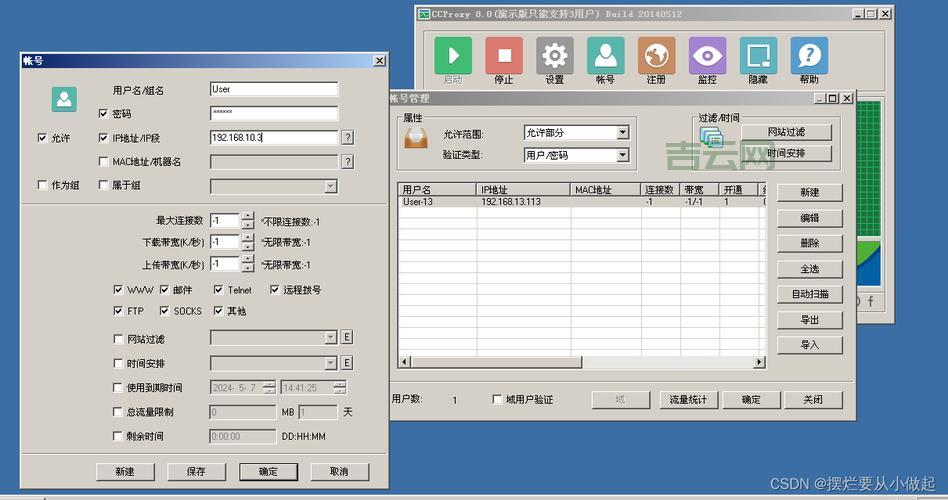This screenshot has height=500, width=948.
Task: Click the green Start (启动) icon
Action: (x=453, y=56)
